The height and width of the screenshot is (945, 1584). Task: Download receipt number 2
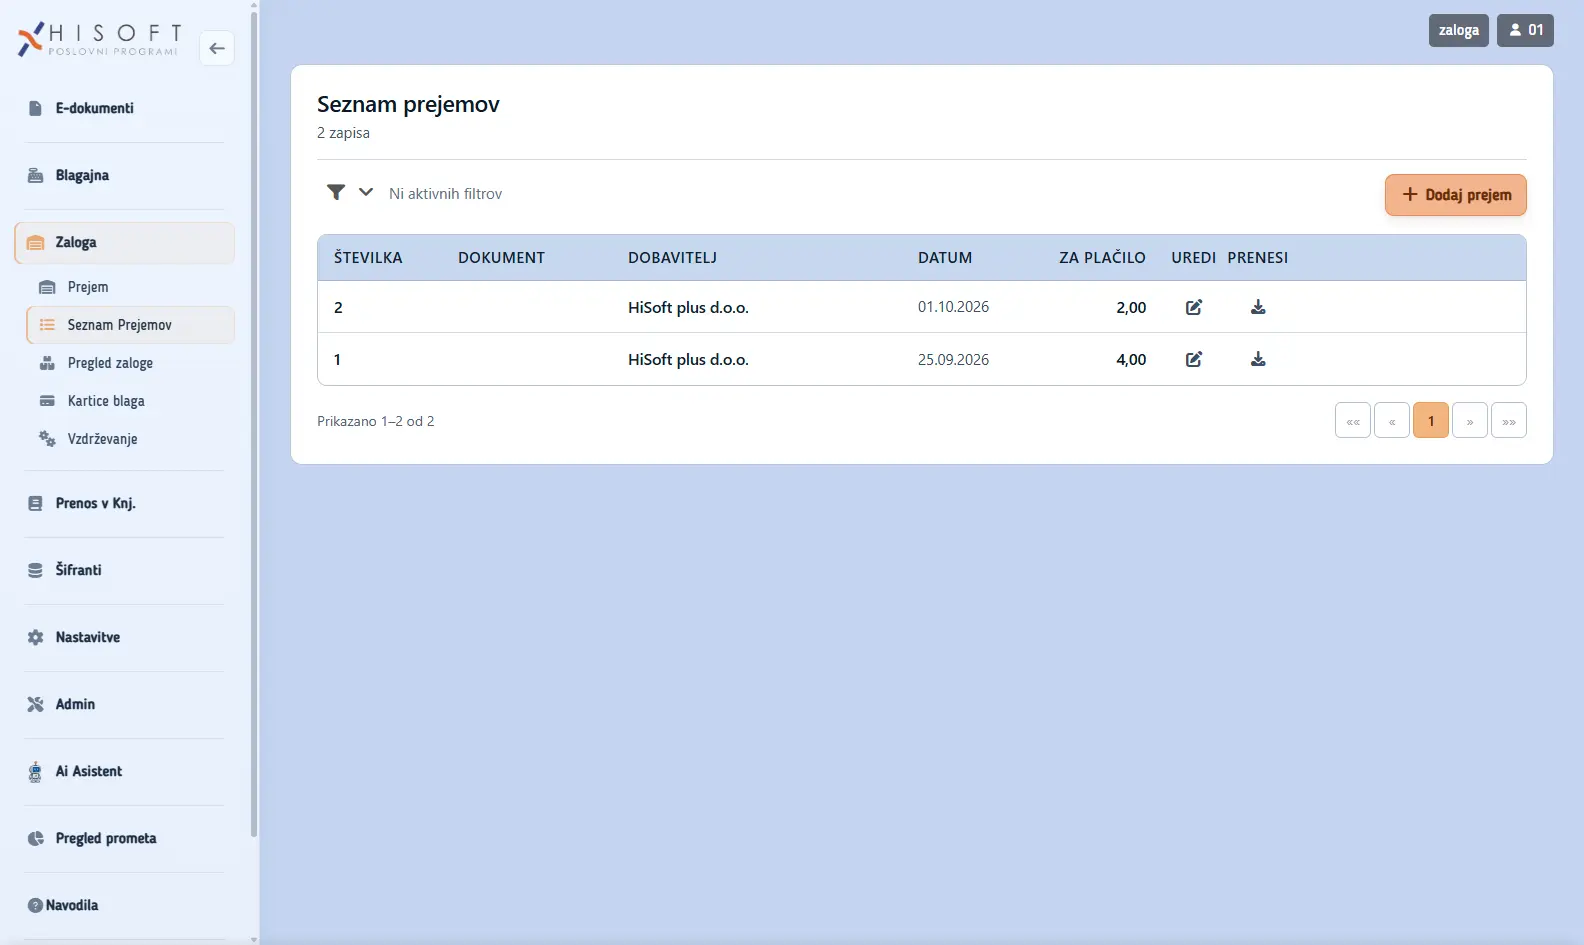coord(1258,307)
